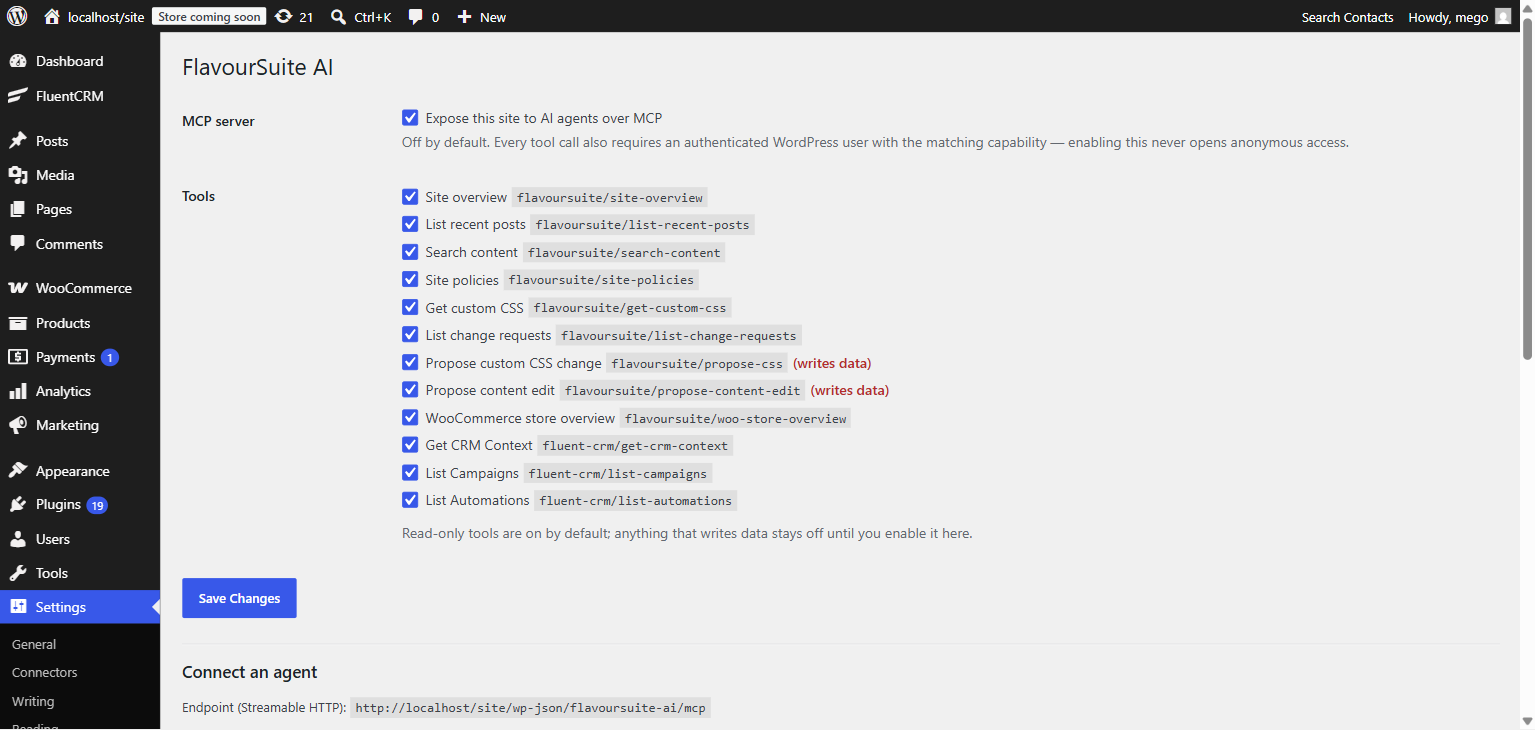
Task: Open the WordPress logo menu
Action: click(17, 16)
